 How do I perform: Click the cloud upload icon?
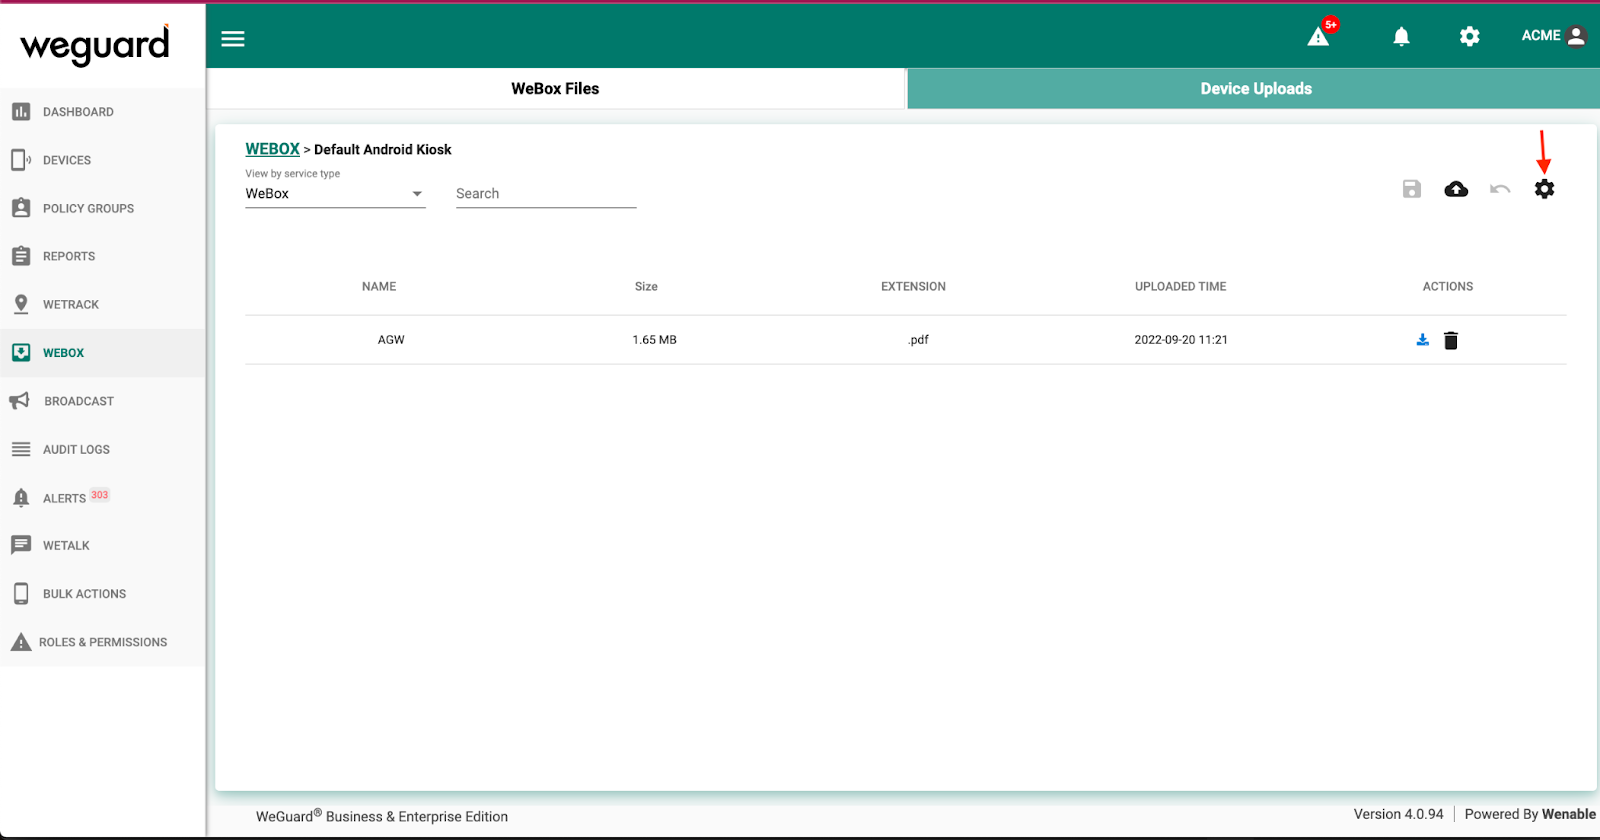1456,189
